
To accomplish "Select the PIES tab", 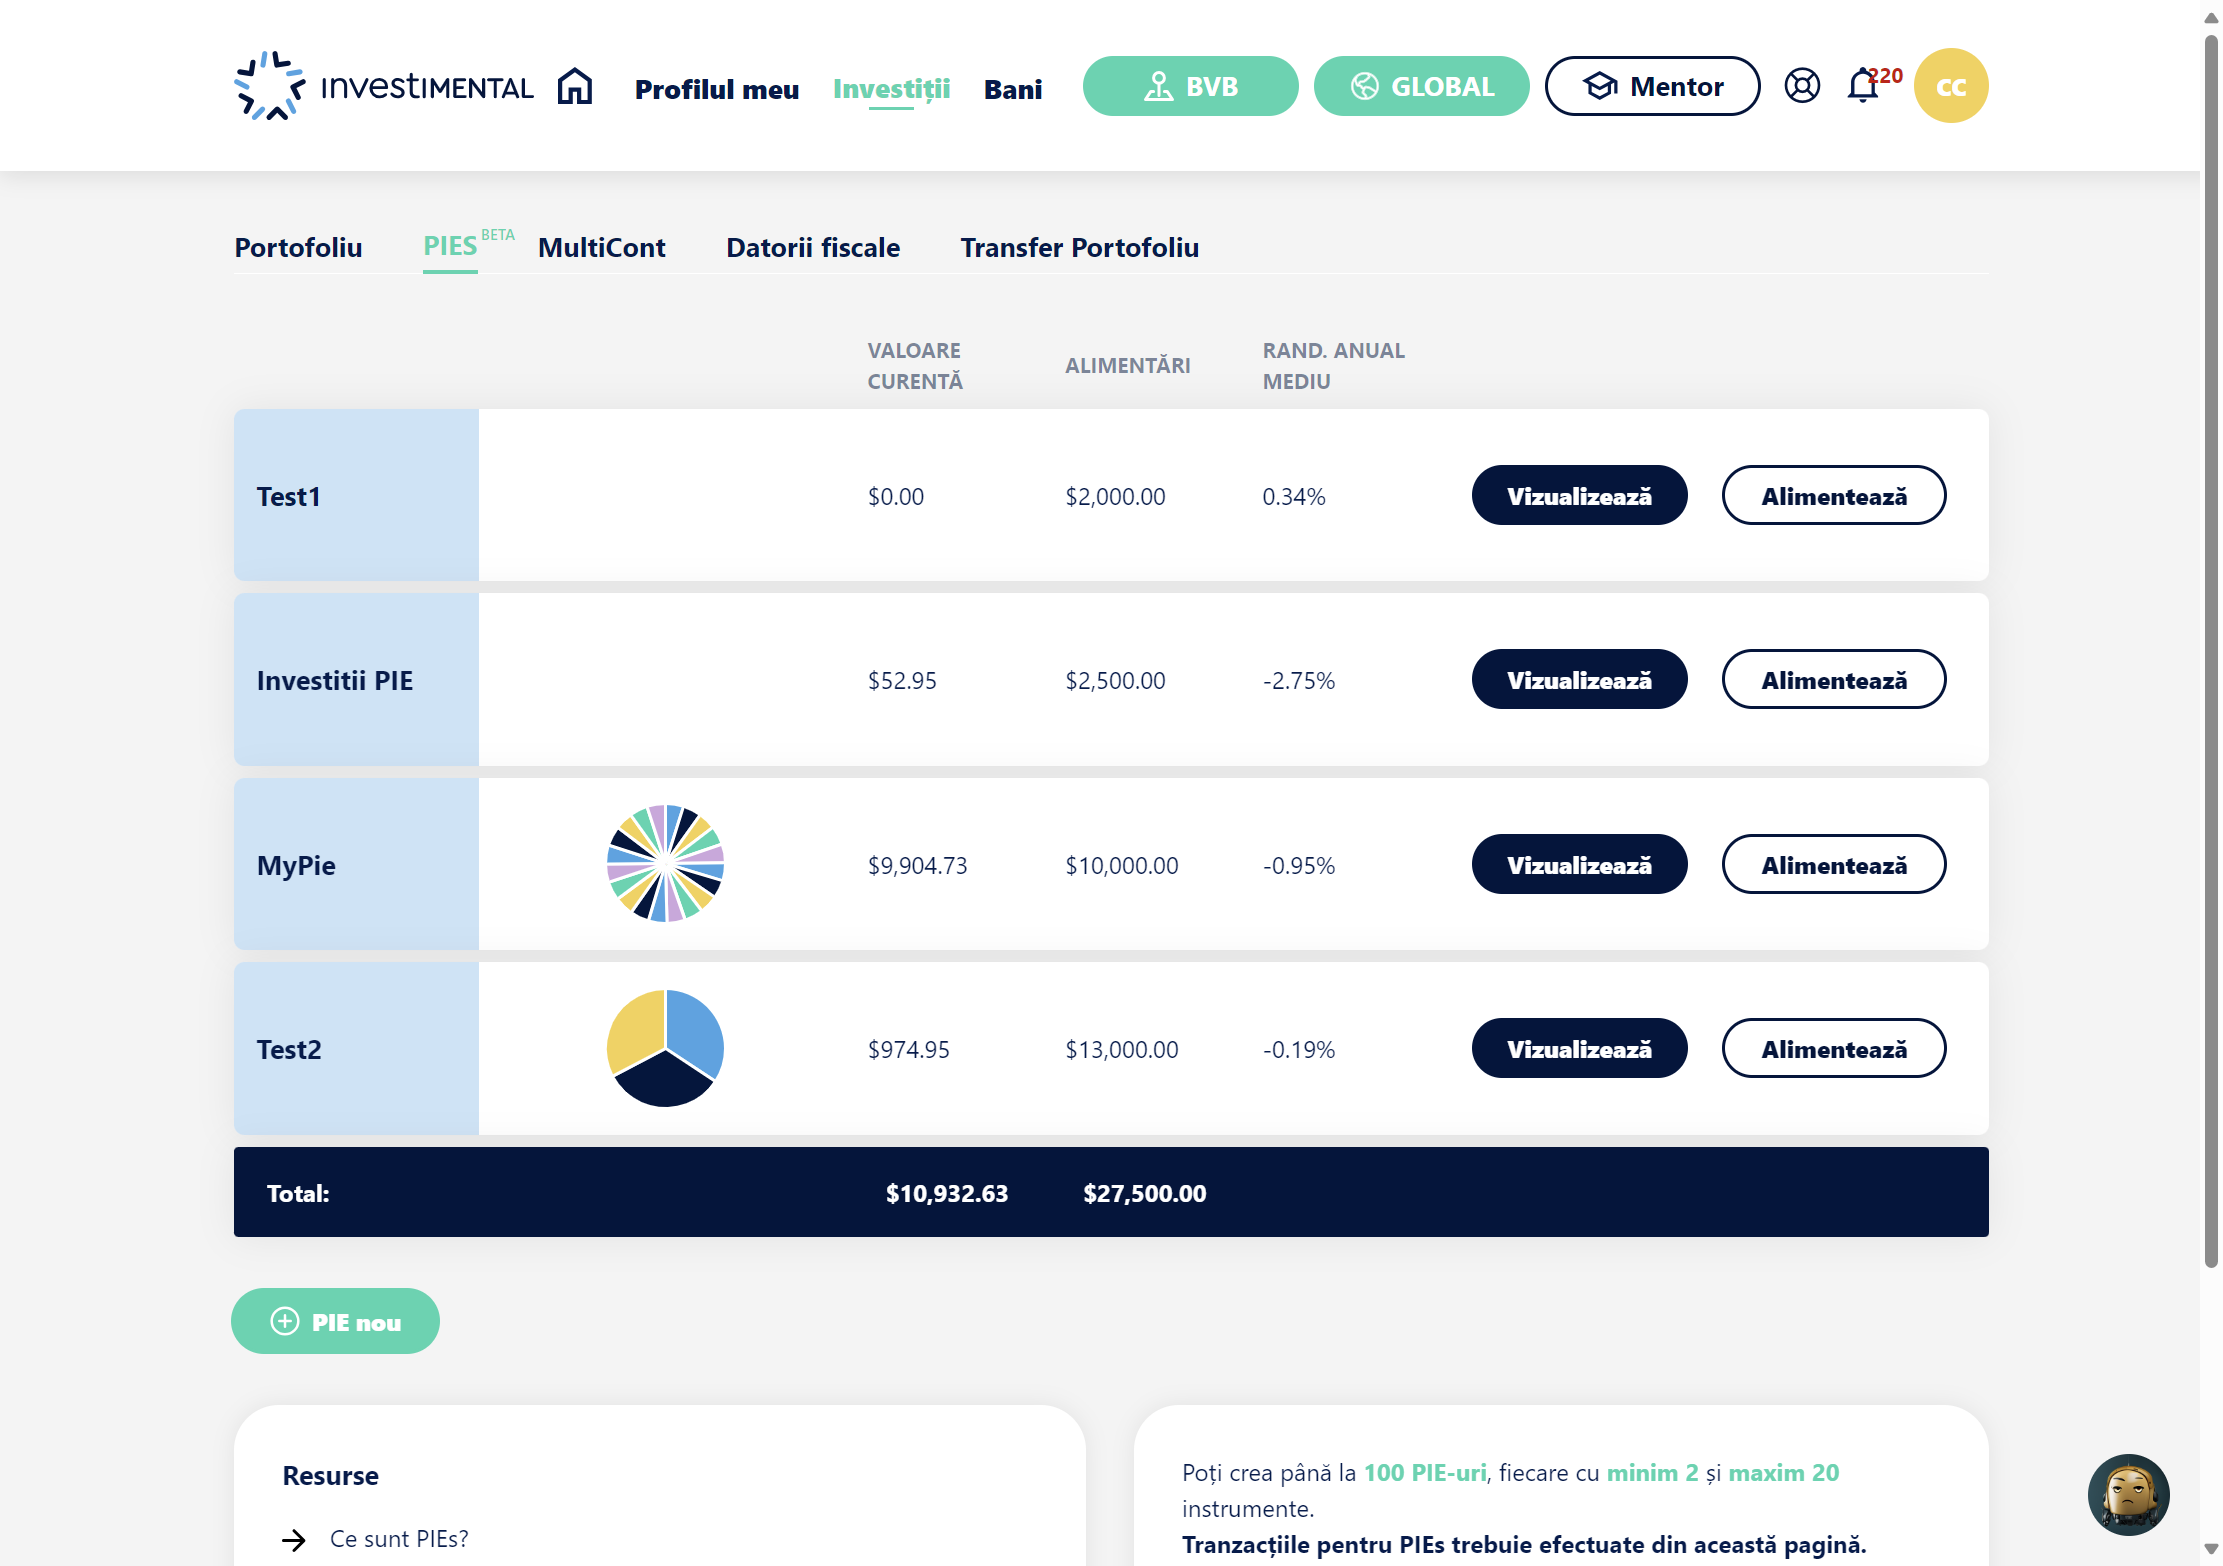I will 450,246.
